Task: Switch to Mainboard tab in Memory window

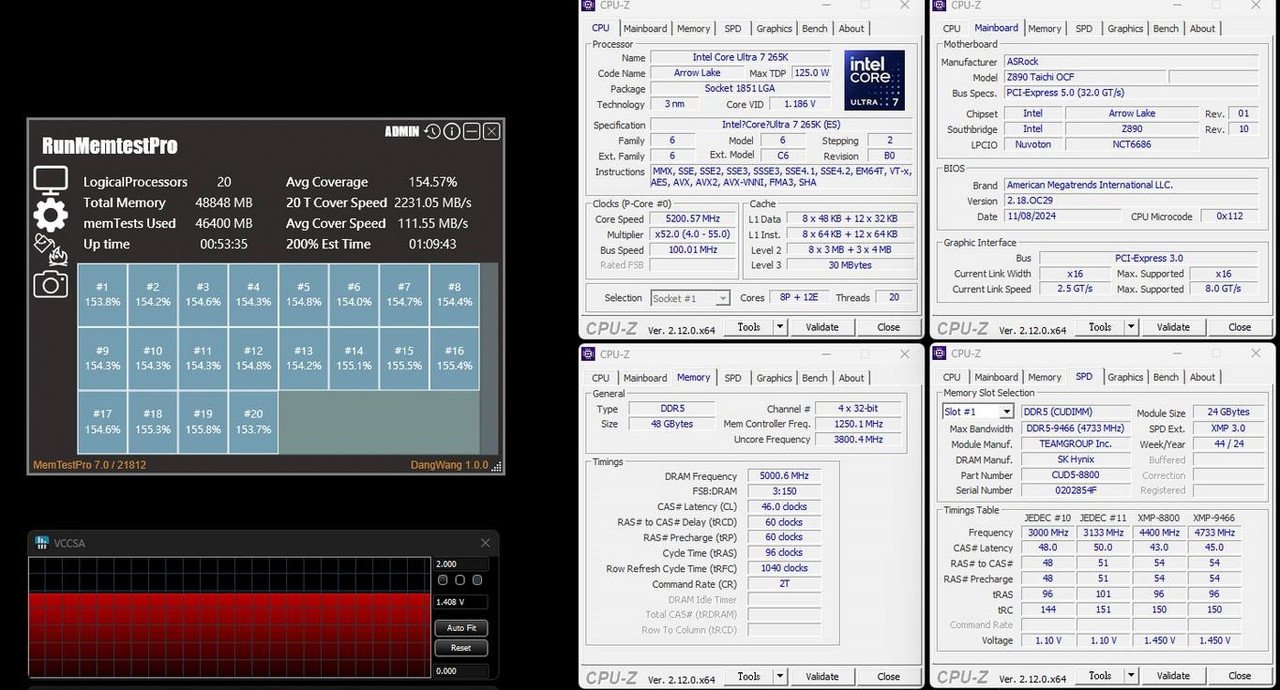Action: pos(645,378)
